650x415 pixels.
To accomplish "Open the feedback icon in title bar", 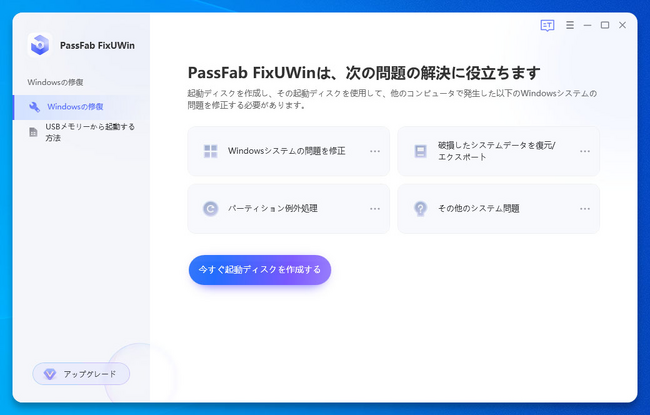I will click(x=547, y=25).
